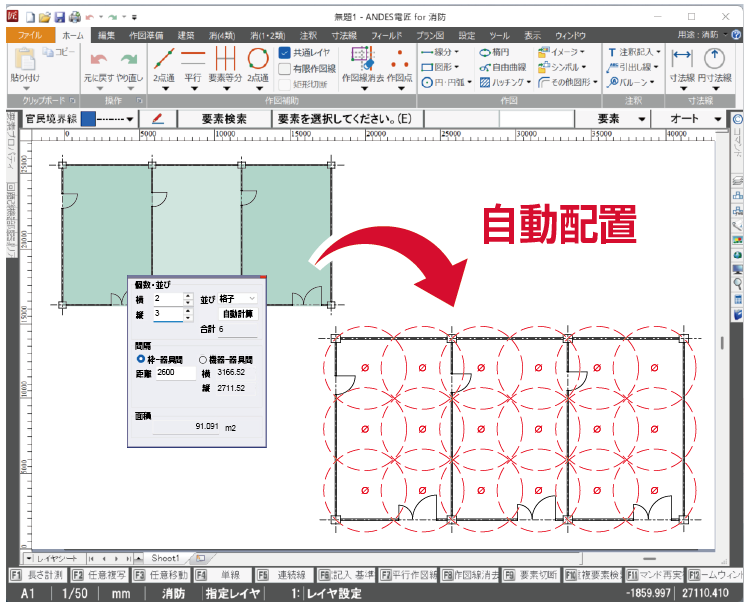750x607 pixels.
Task: Select the Sheet1 sheet tab
Action: (165, 558)
